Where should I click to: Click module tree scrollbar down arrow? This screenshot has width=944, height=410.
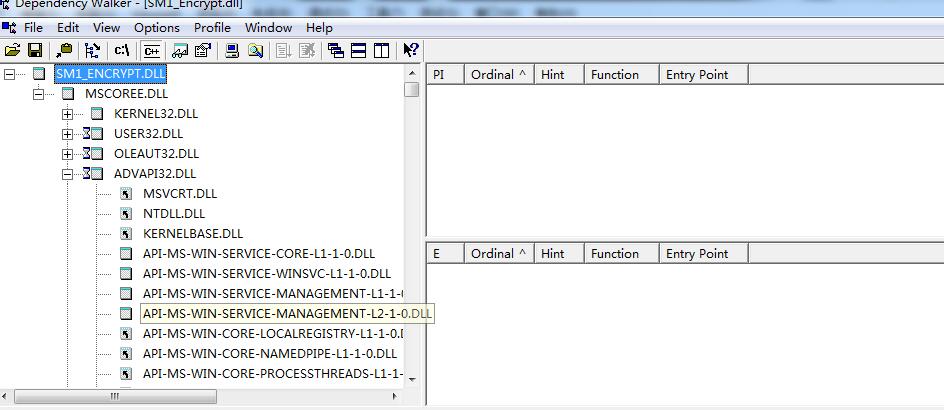click(412, 379)
